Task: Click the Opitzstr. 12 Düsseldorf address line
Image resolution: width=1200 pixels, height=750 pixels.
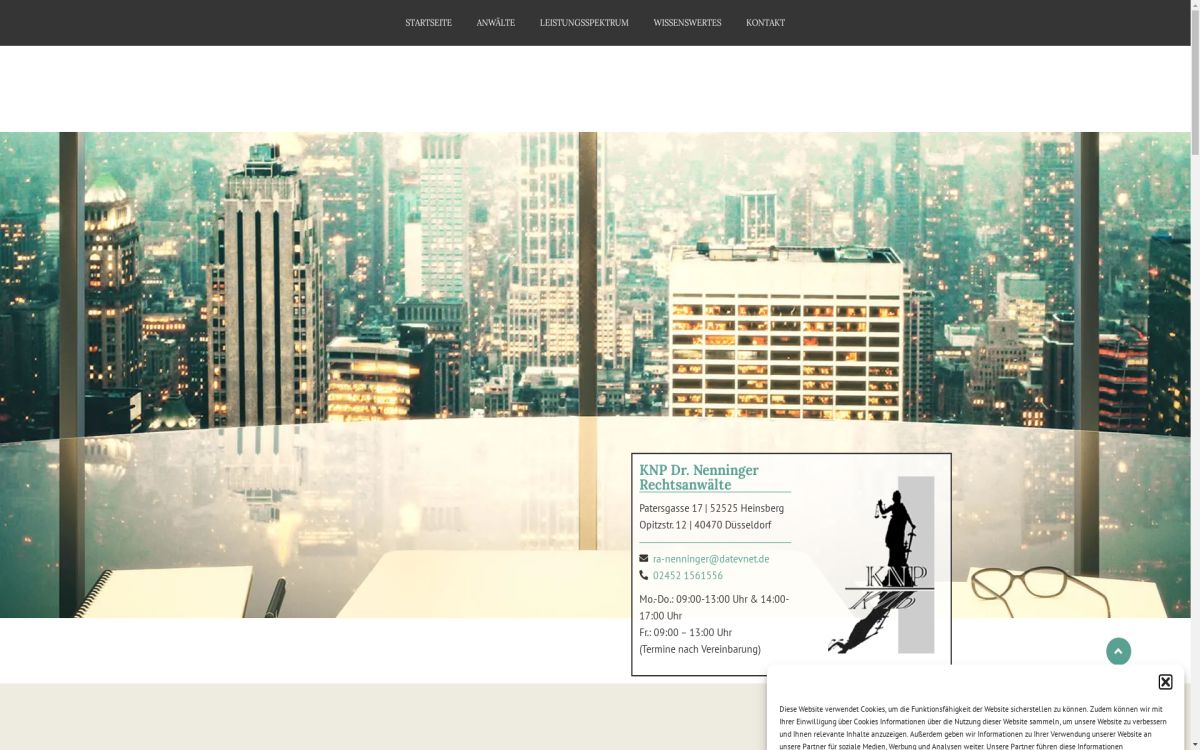Action: pyautogui.click(x=705, y=525)
